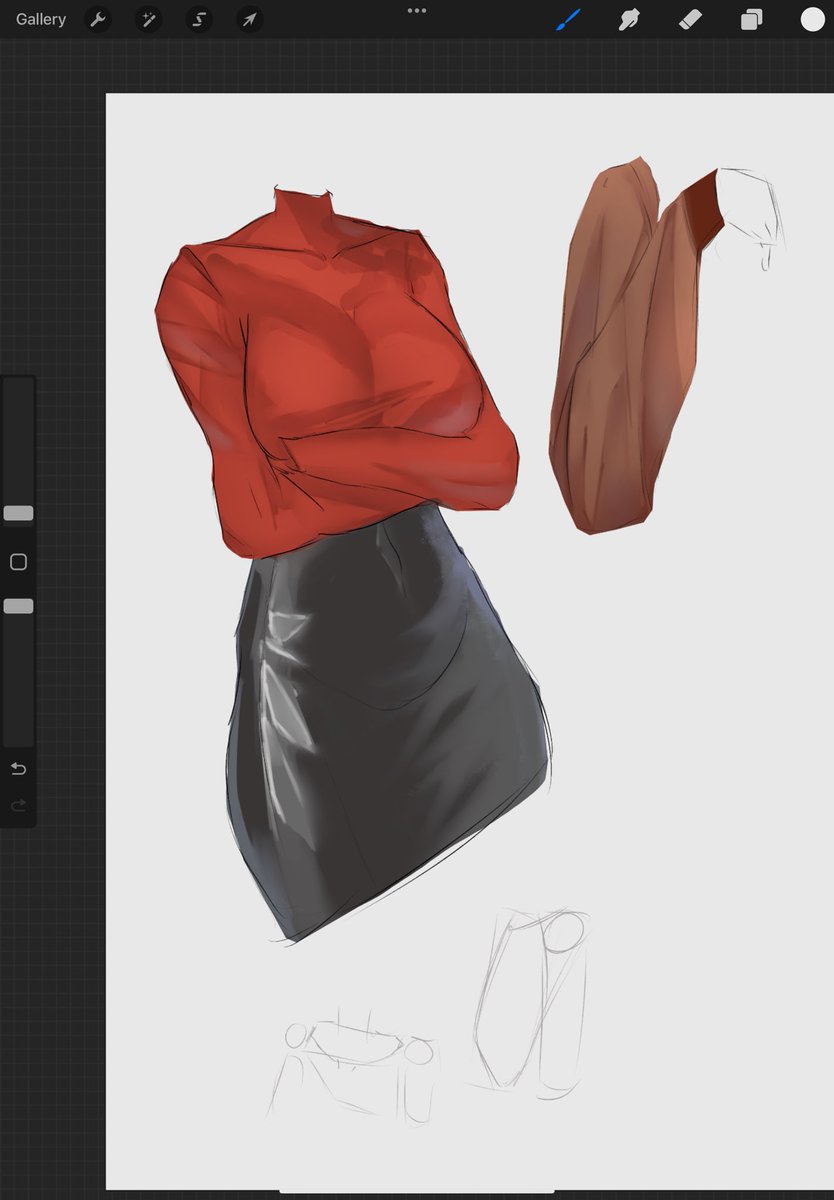
Task: Open the Actions wrench menu
Action: 97,19
